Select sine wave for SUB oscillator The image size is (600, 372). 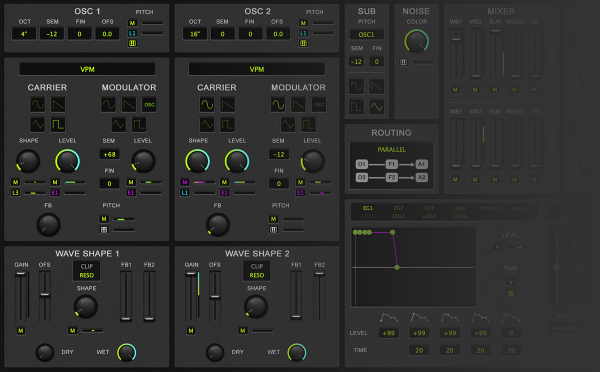356,87
